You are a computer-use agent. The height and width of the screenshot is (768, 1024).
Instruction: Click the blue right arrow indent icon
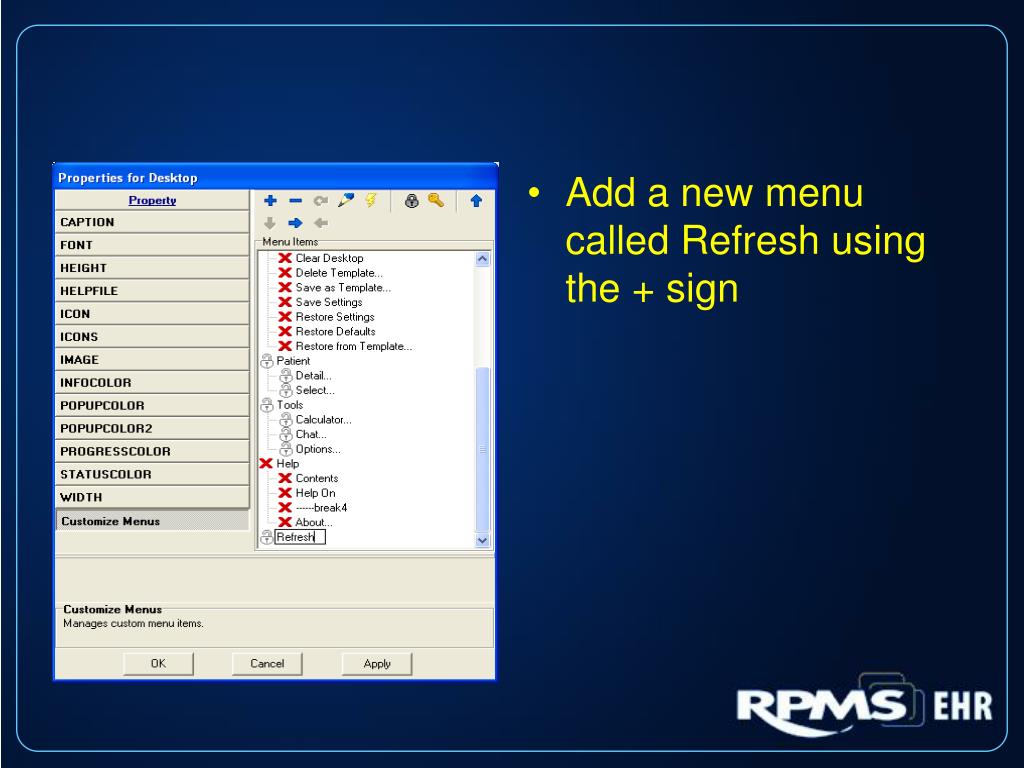click(295, 223)
